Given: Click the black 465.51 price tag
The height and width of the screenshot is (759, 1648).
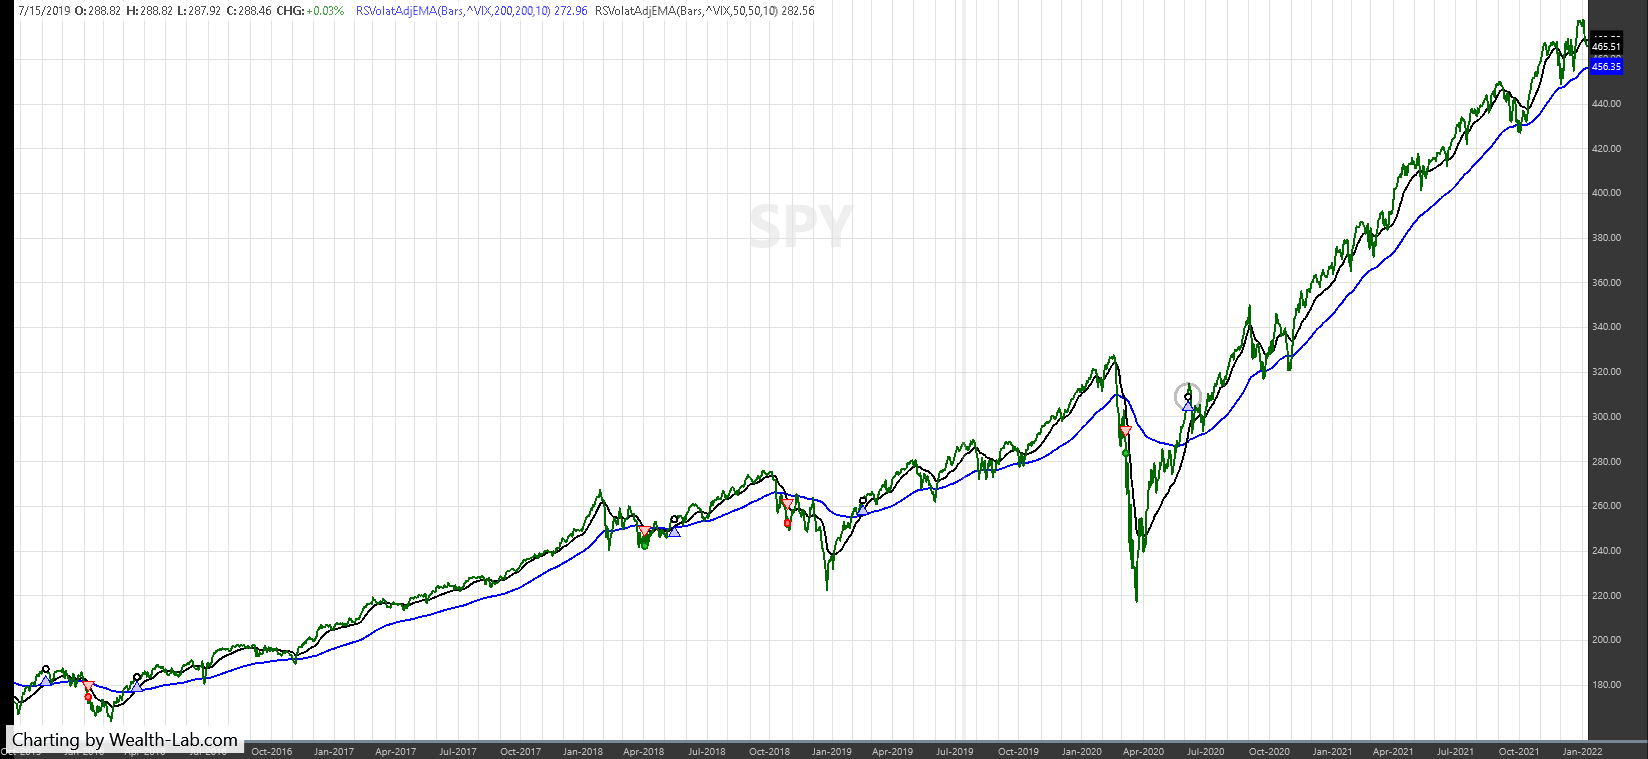Looking at the screenshot, I should click(x=1606, y=47).
